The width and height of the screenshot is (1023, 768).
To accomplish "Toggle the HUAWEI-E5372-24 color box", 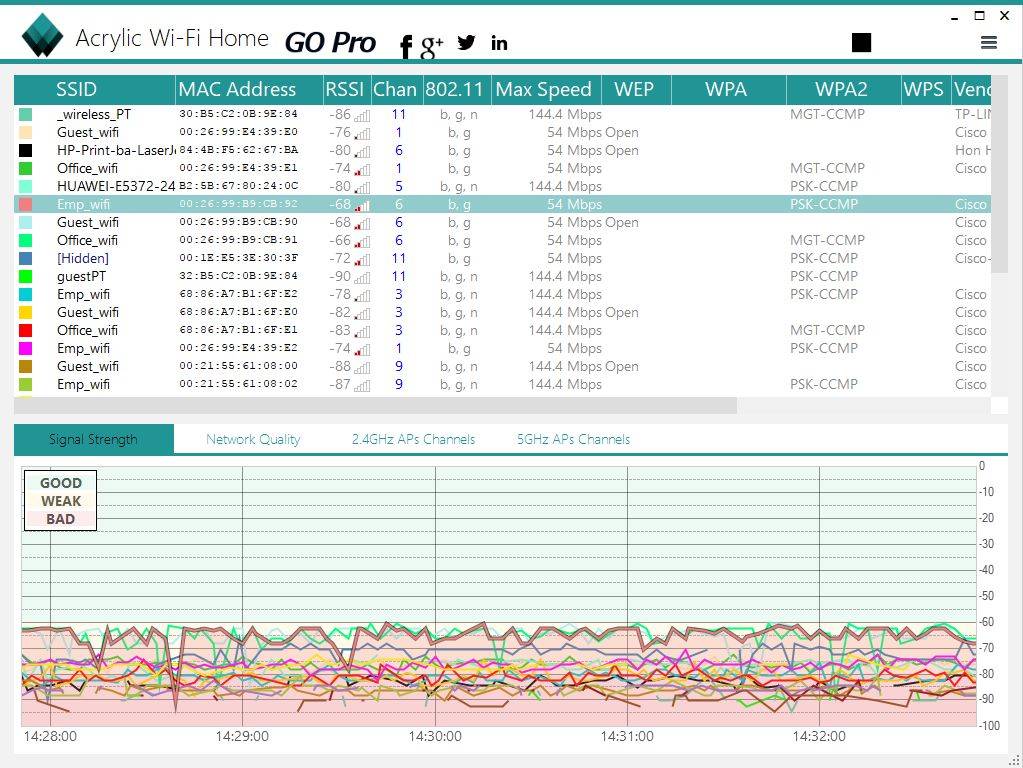I will (25, 187).
